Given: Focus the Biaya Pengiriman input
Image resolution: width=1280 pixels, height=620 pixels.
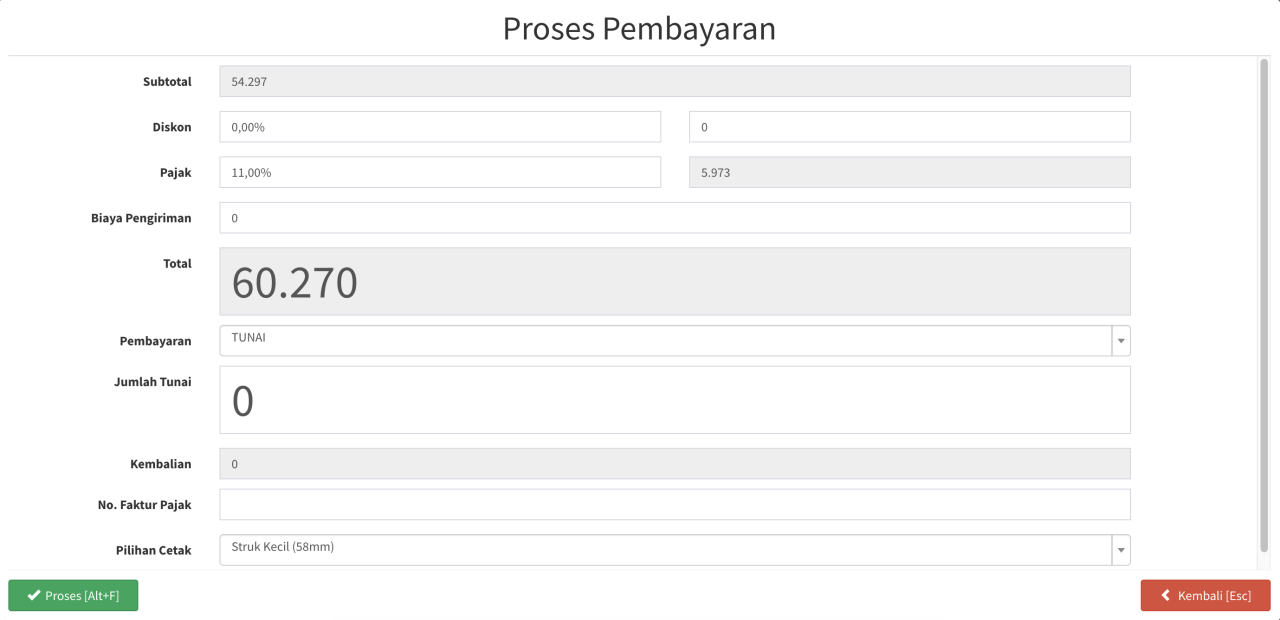Looking at the screenshot, I should click(x=675, y=218).
